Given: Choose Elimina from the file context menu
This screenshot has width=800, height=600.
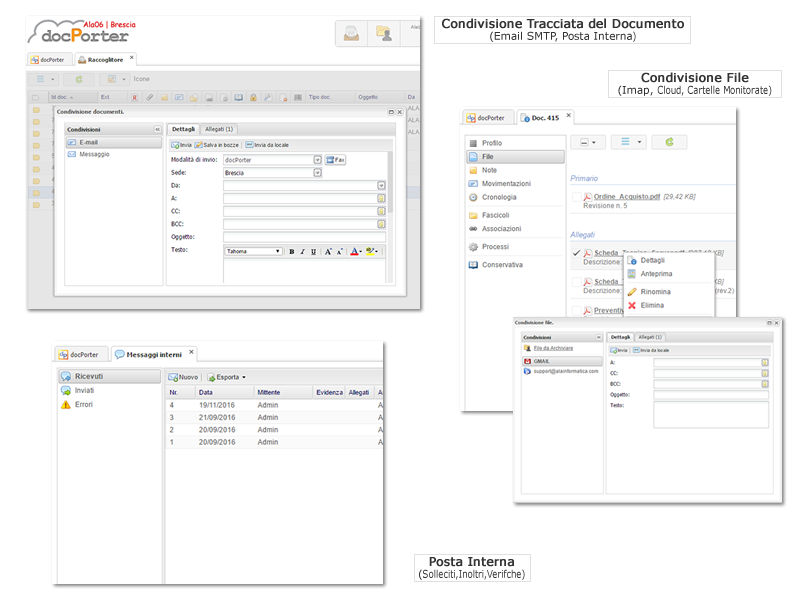Looking at the screenshot, I should point(668,306).
